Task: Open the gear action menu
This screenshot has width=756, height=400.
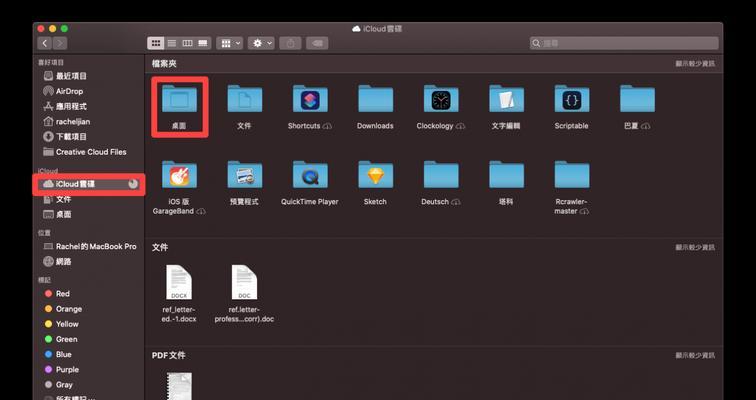Action: (x=261, y=43)
